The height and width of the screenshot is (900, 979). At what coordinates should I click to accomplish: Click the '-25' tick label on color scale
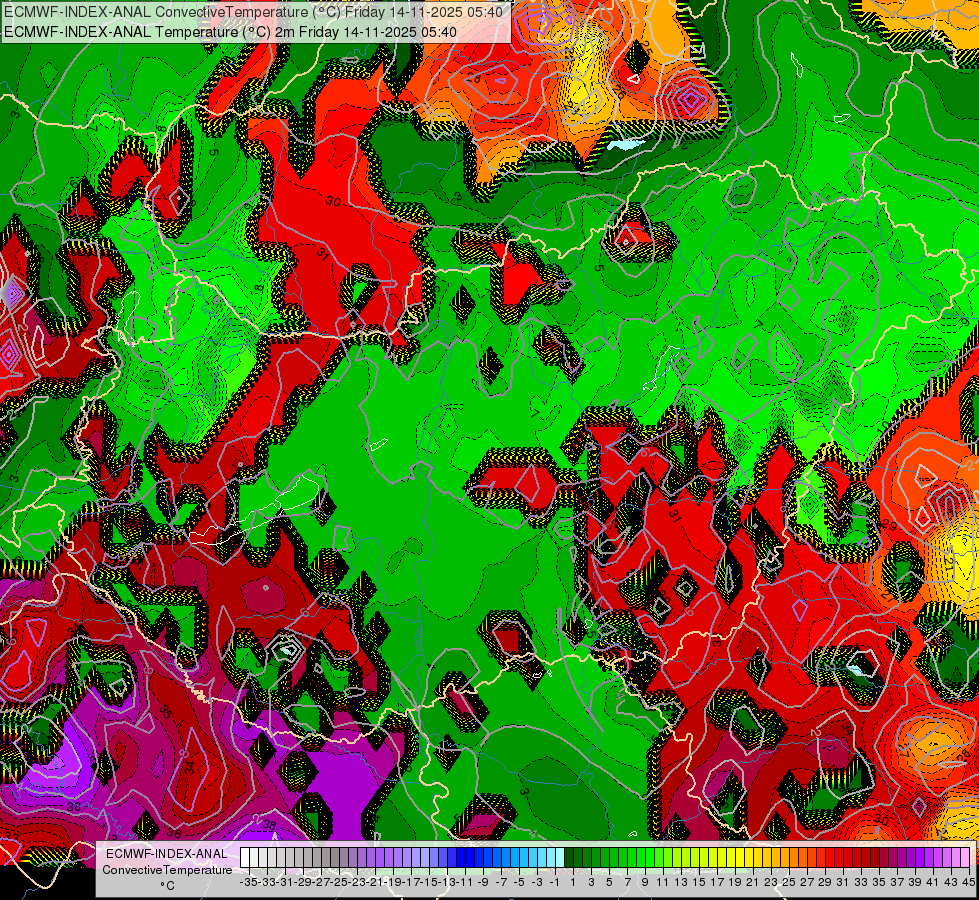338,882
